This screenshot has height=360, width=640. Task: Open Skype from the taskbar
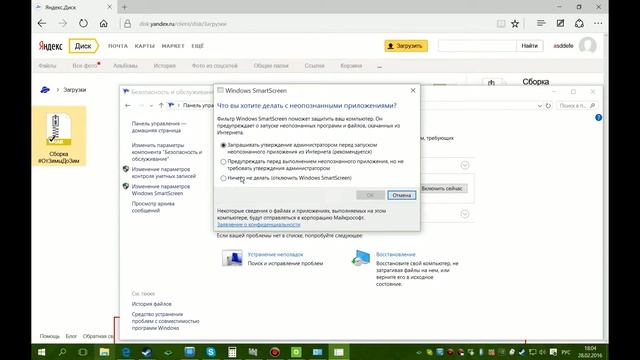pyautogui.click(x=211, y=352)
